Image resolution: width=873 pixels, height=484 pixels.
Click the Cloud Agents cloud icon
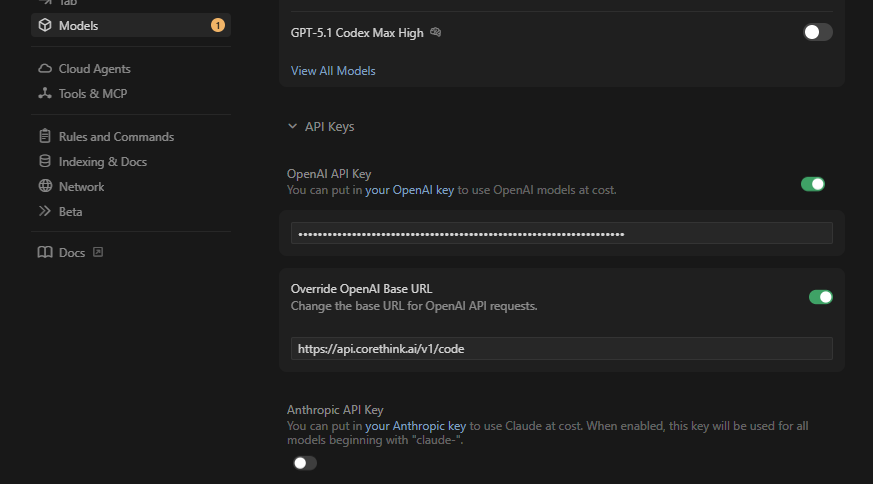45,69
